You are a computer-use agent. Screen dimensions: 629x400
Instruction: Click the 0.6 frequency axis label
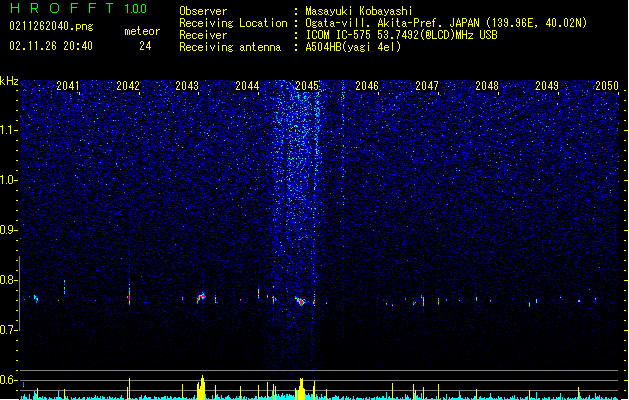click(x=8, y=380)
